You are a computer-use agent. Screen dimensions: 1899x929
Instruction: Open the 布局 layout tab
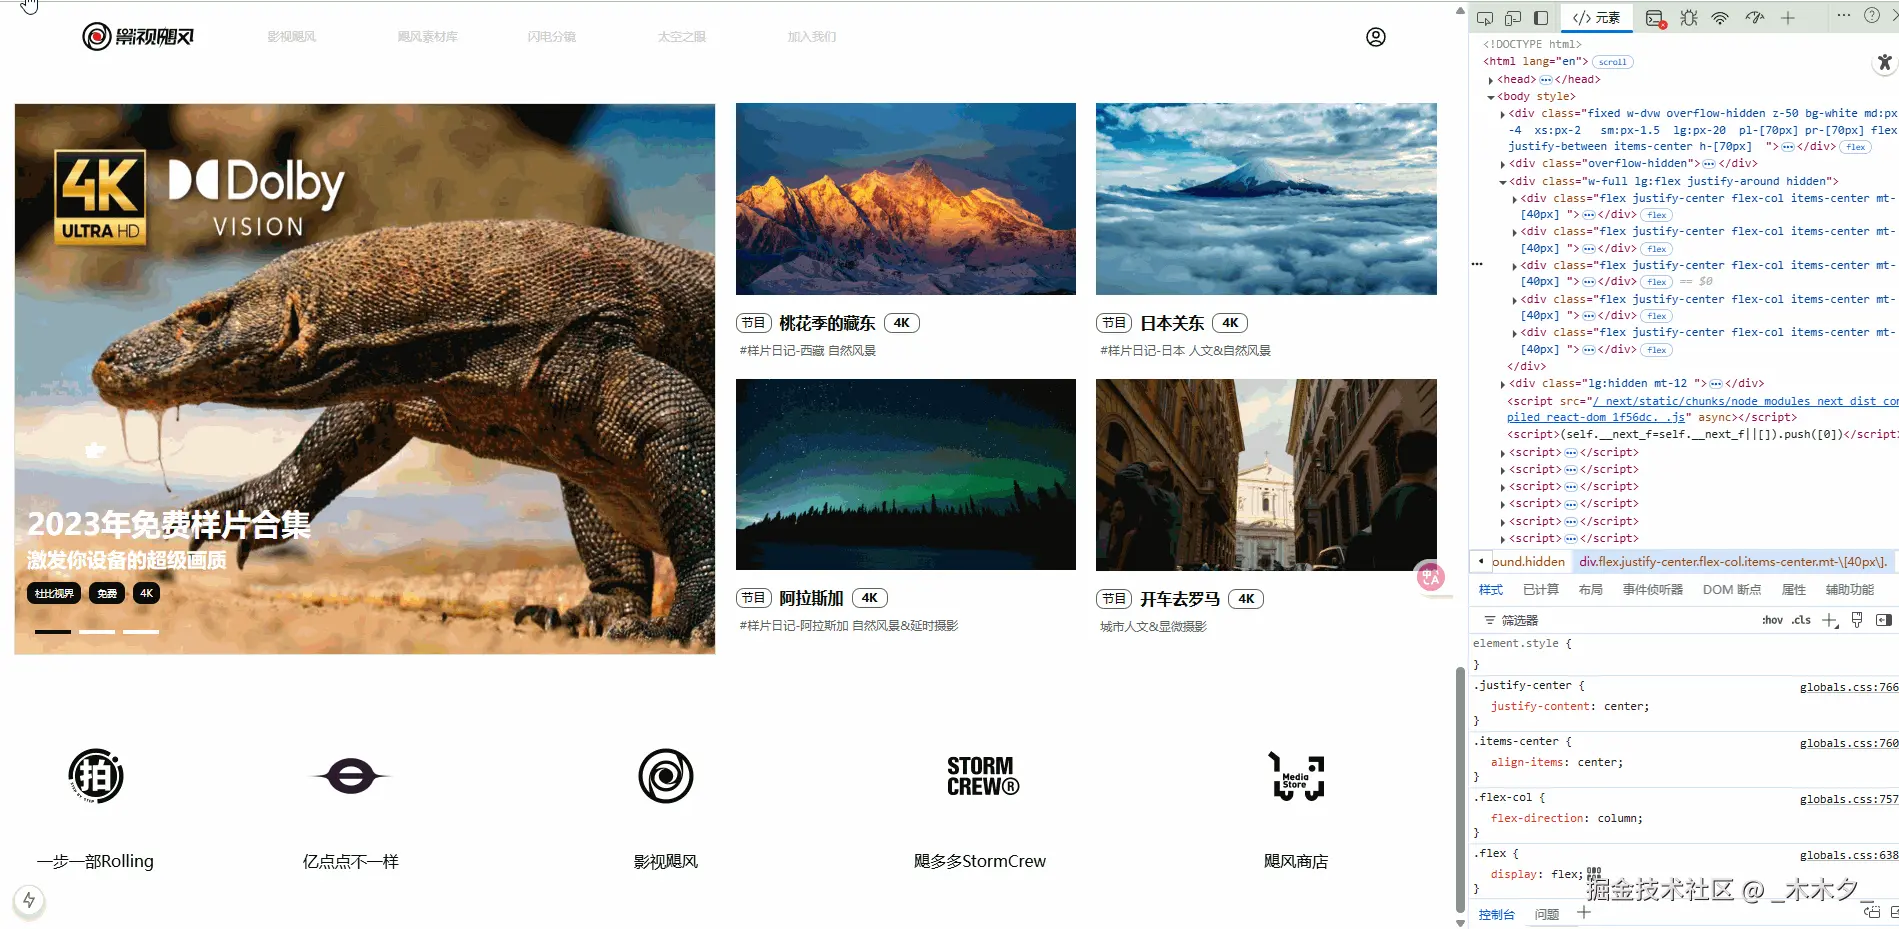point(1591,590)
